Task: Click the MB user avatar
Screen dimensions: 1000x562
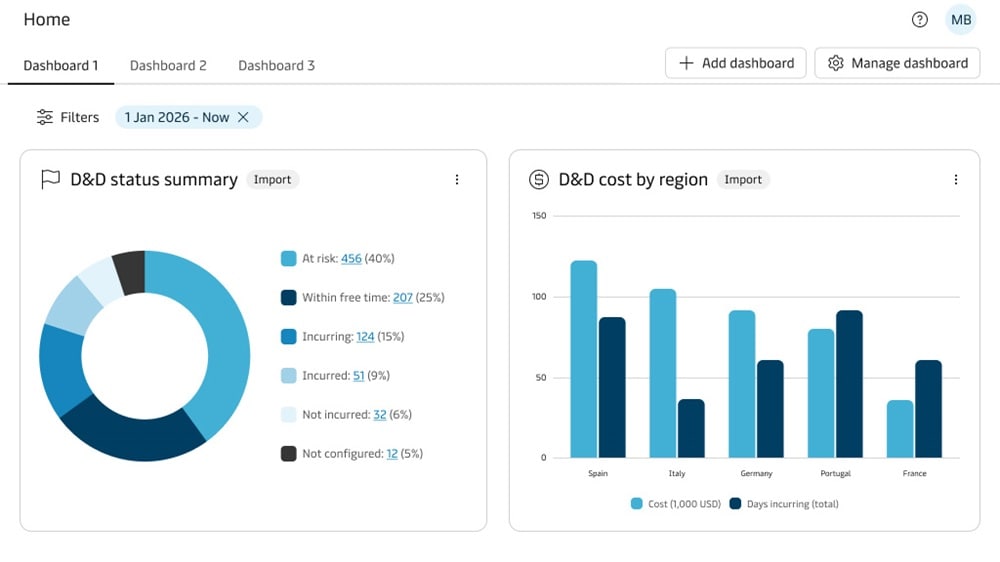Action: tap(961, 20)
